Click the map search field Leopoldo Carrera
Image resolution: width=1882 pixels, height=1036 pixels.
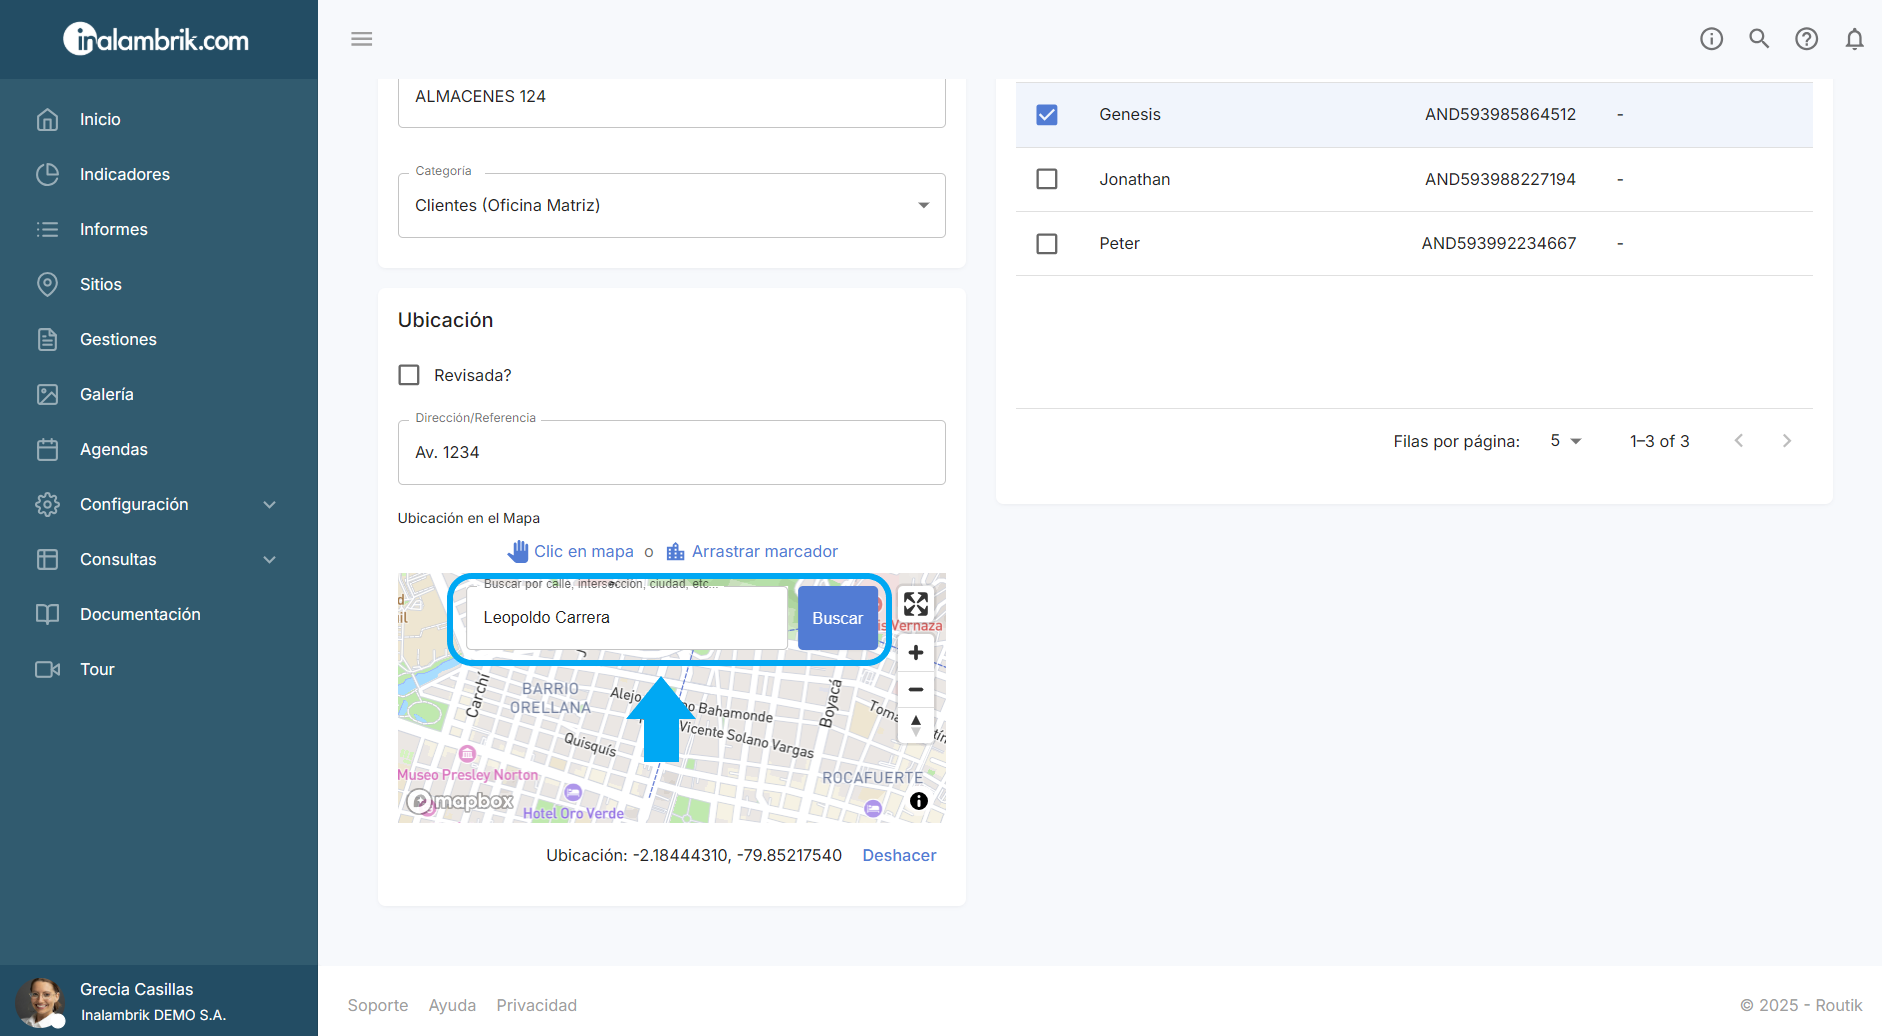(627, 618)
